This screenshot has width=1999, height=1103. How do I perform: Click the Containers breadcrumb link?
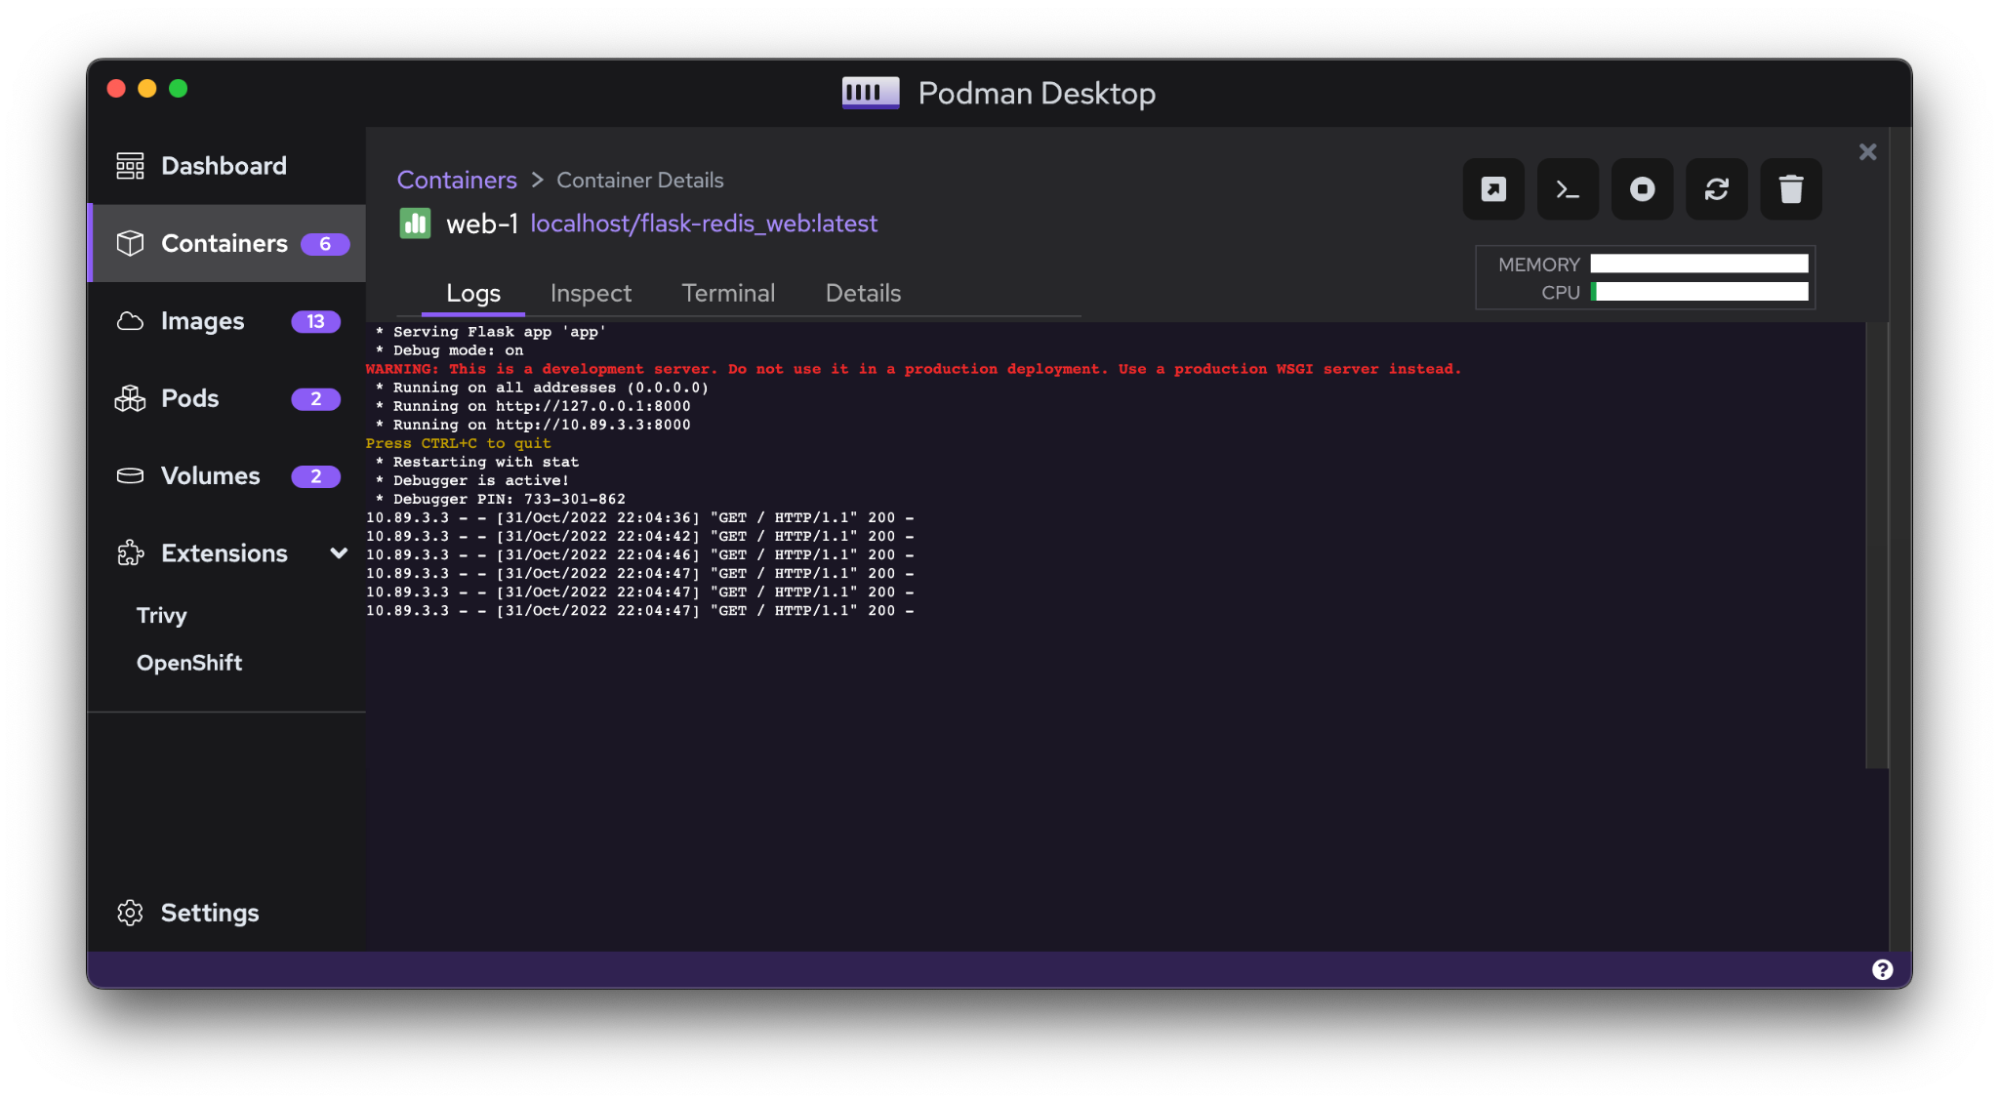(457, 180)
